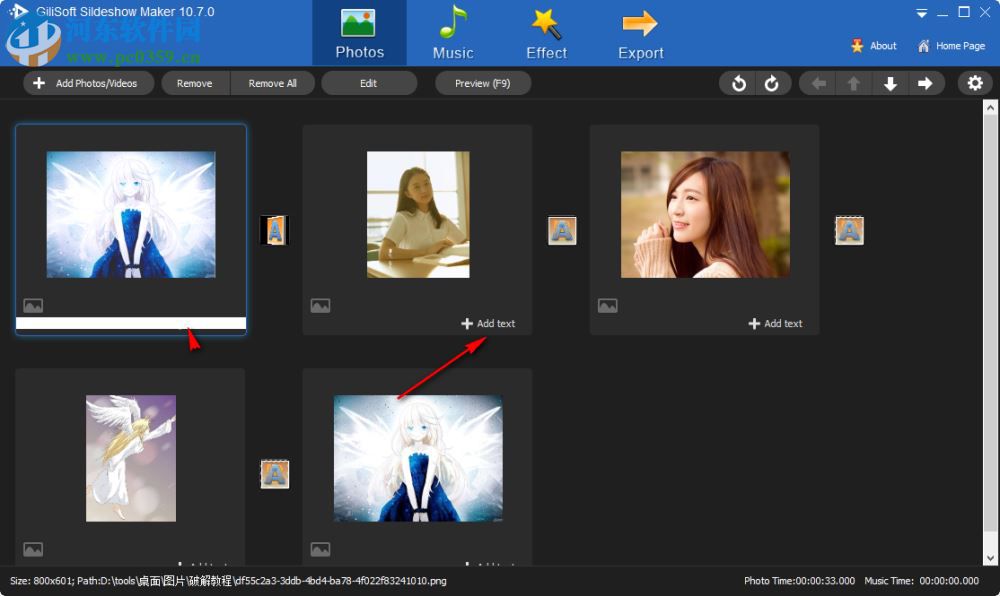This screenshot has height=596, width=1000.
Task: Click the text overlay icon after first slide
Action: pos(274,229)
